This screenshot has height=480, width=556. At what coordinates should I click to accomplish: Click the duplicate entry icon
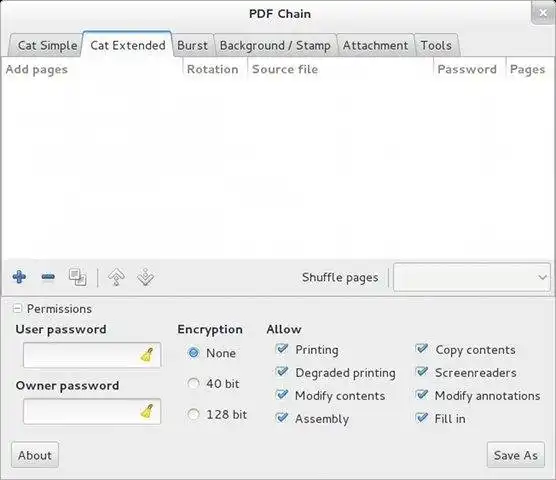78,277
